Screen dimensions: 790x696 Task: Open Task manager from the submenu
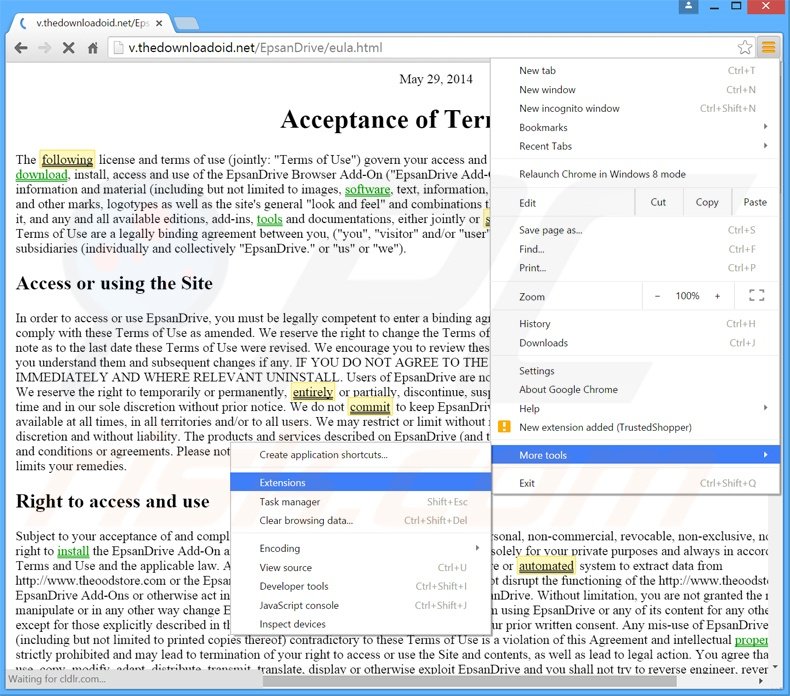361,501
